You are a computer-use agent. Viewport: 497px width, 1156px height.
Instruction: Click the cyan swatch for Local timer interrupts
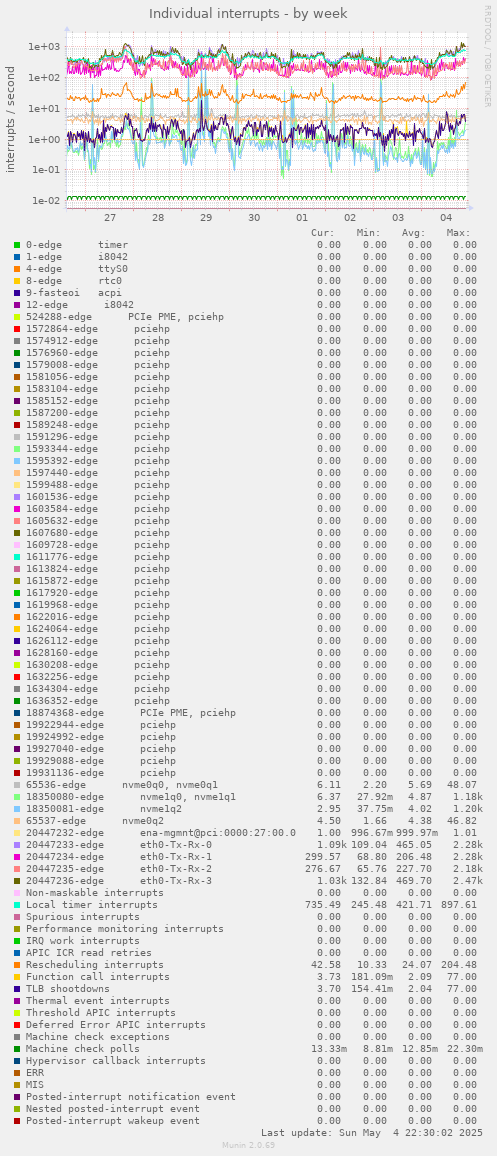[17, 905]
